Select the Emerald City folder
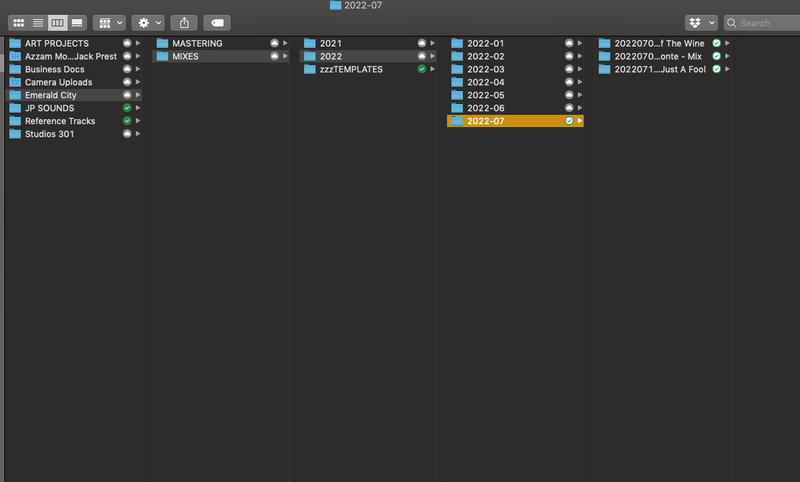Viewport: 800px width, 482px height. (x=73, y=95)
